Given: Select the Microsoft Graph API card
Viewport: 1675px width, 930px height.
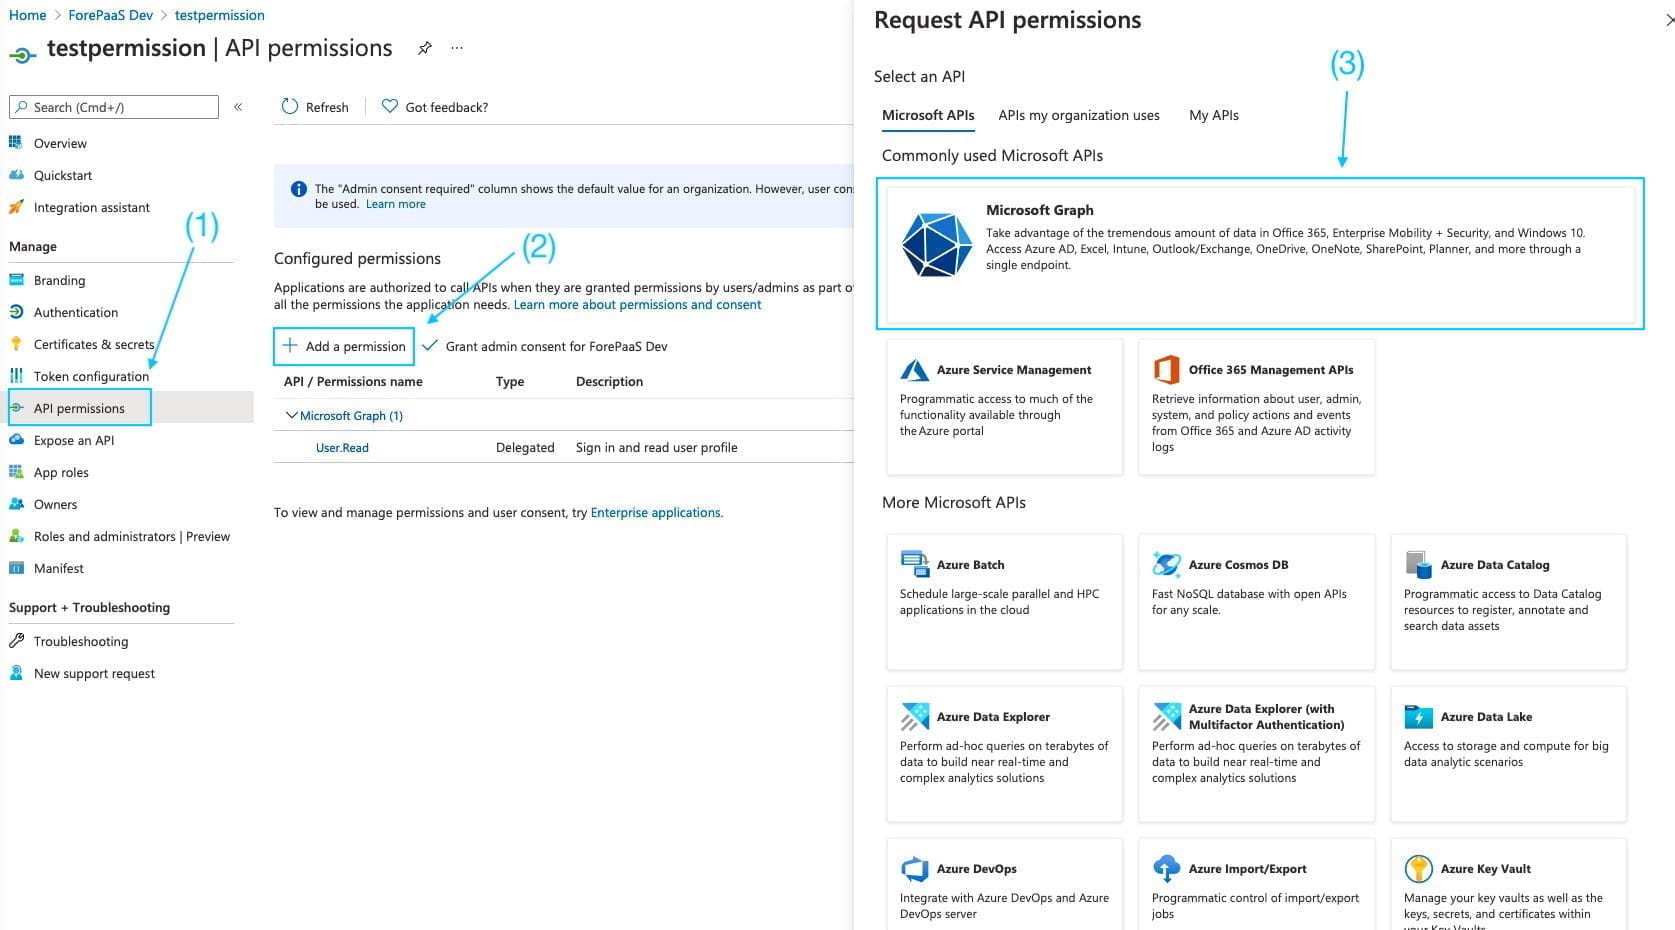Looking at the screenshot, I should [x=1260, y=253].
